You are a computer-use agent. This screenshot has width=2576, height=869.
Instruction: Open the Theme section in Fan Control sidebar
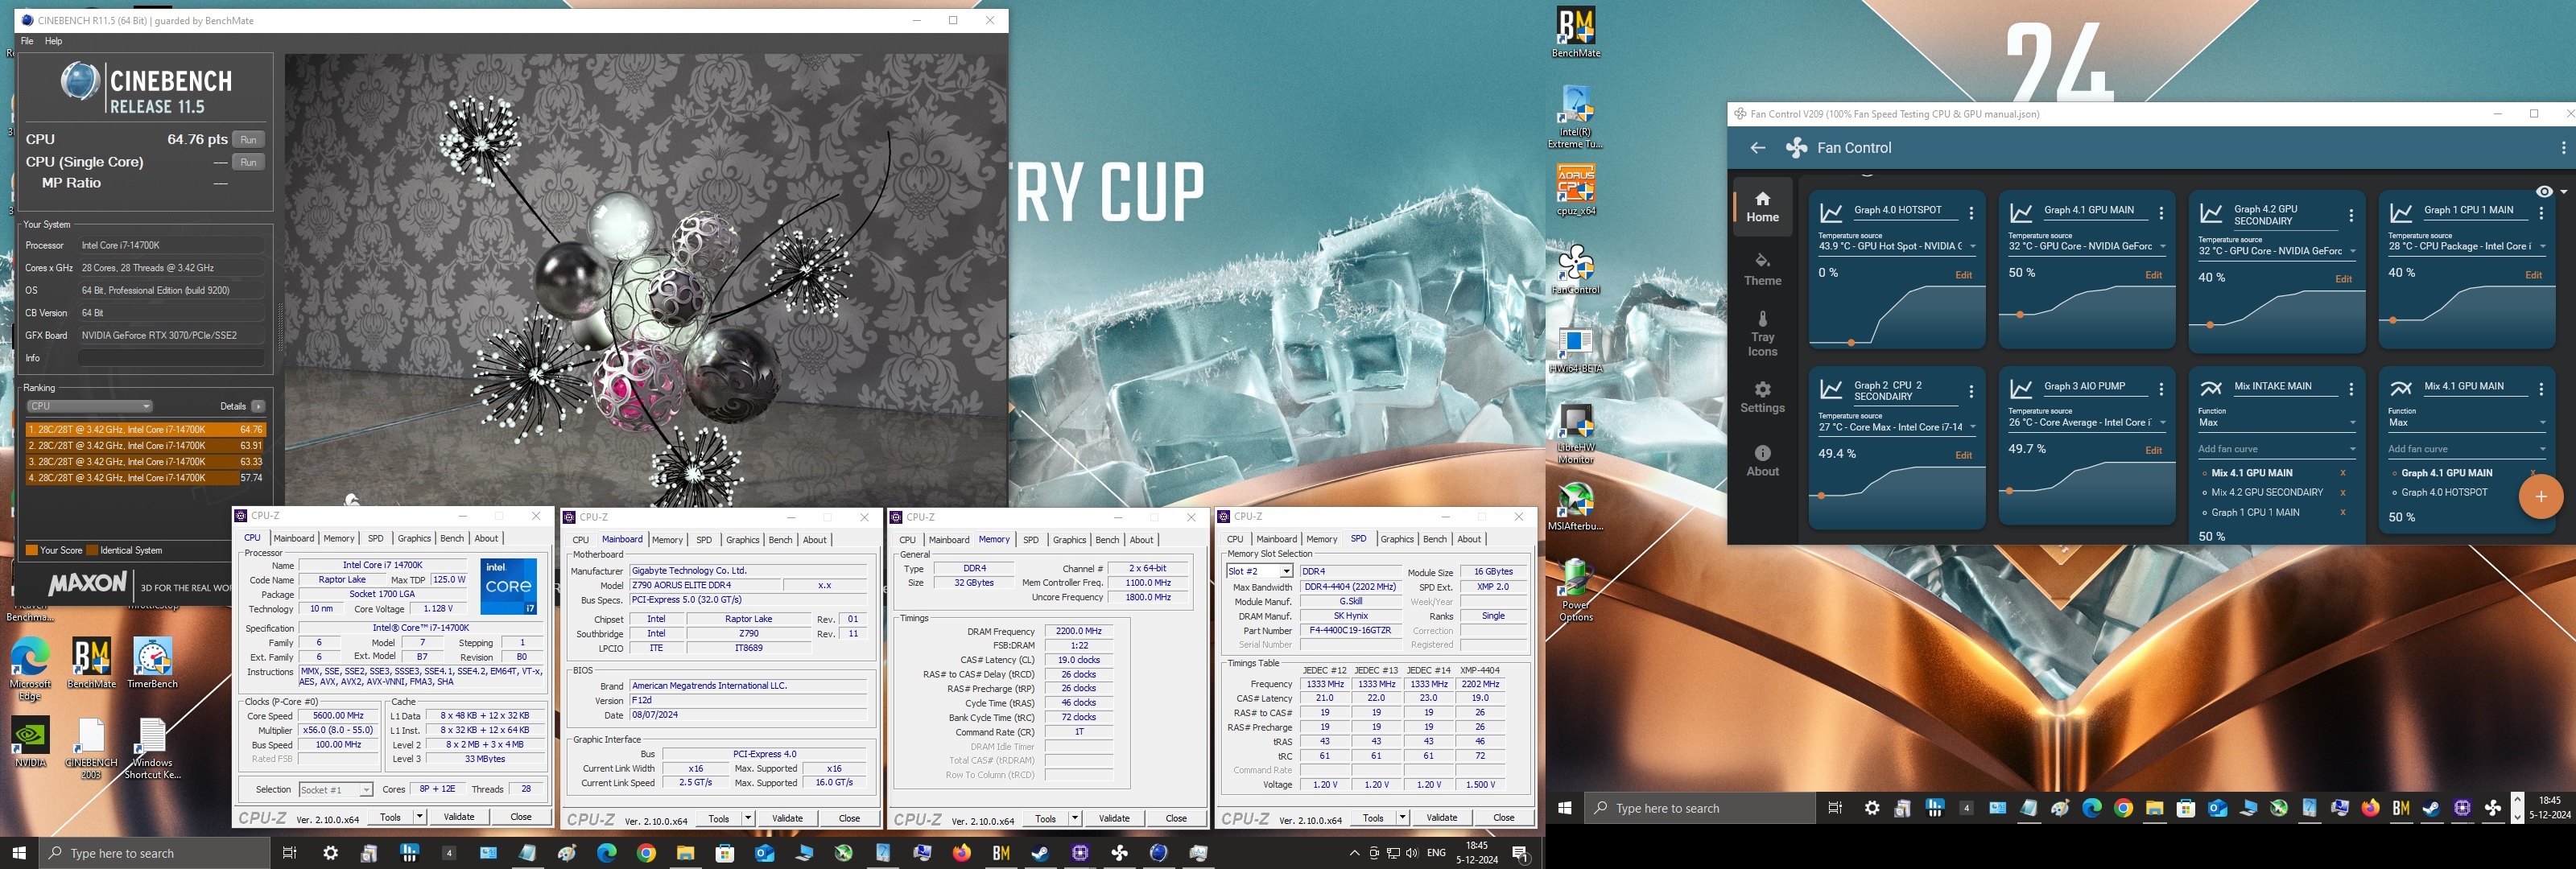tap(1762, 270)
